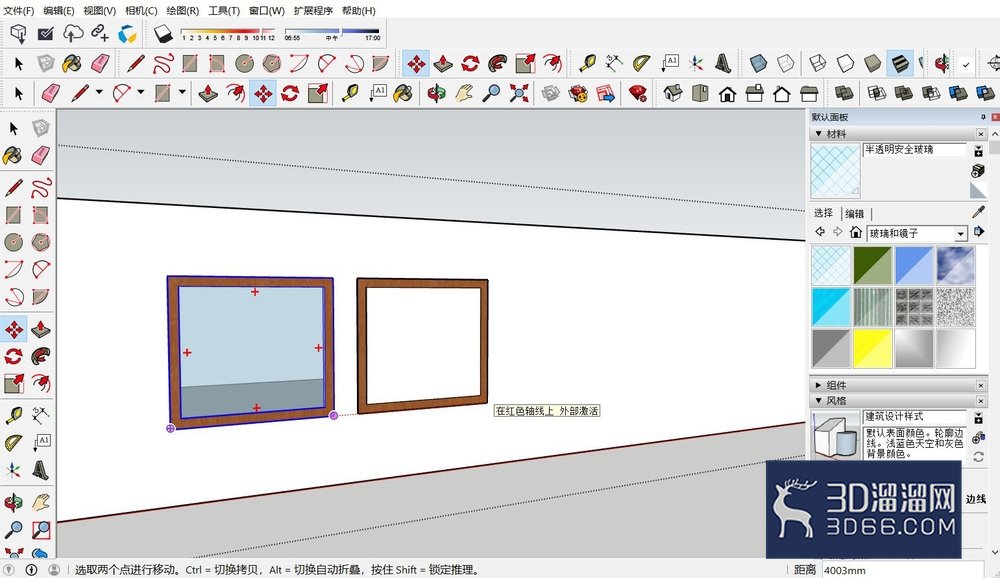The height and width of the screenshot is (578, 1000).
Task: Activate the Zoom Window tool in the left toolbar
Action: (x=41, y=529)
